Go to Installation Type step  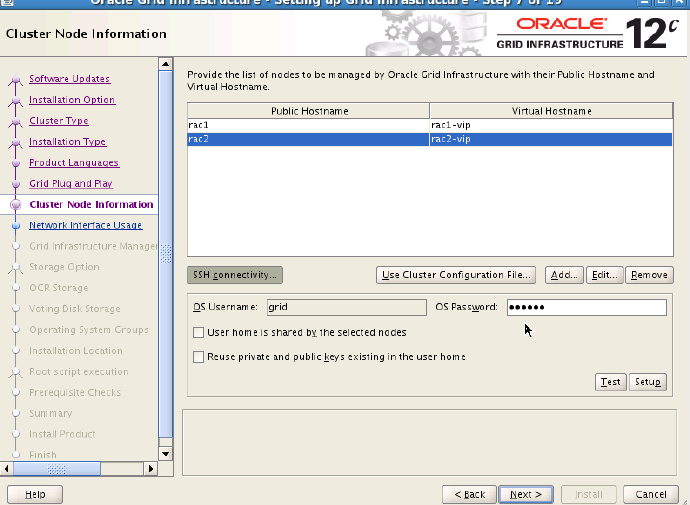tap(68, 142)
